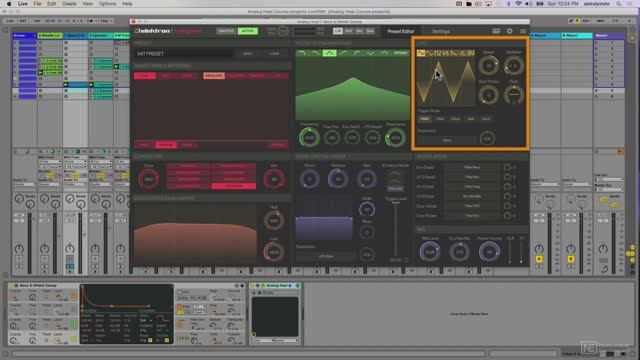Select the fourth filter type icon
The width and height of the screenshot is (640, 360).
pos(343,53)
